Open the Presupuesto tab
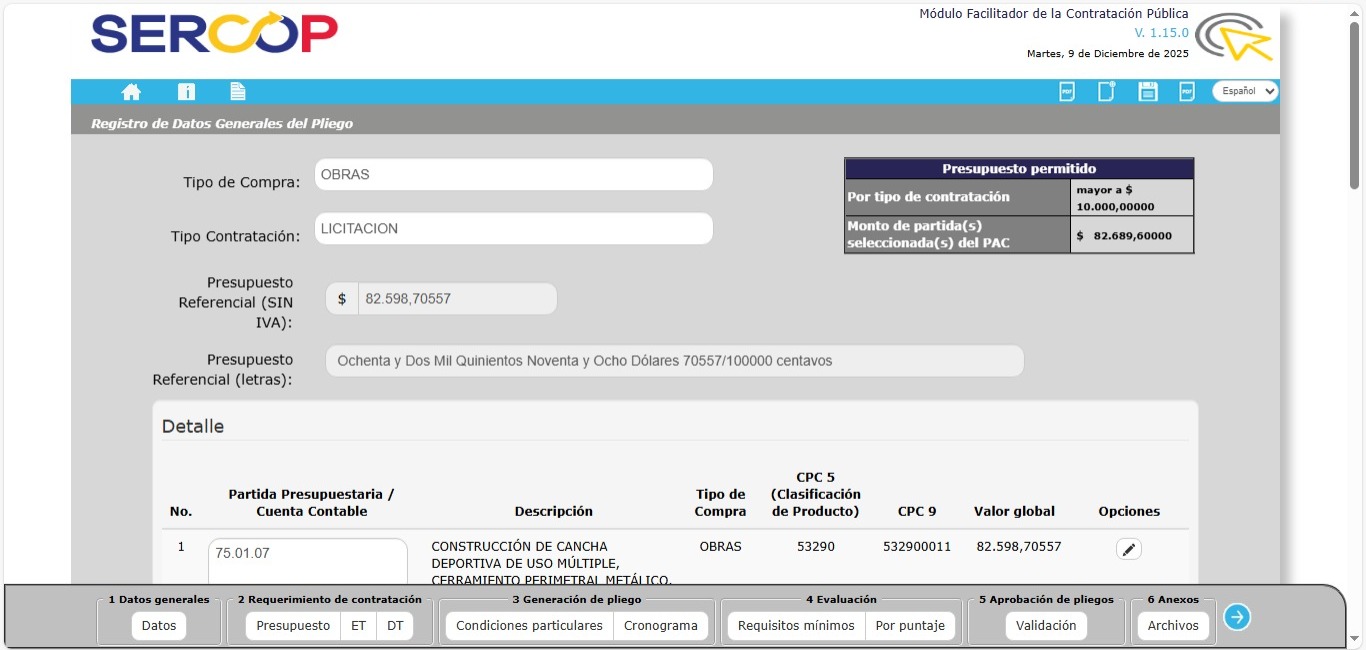The width and height of the screenshot is (1366, 650). click(x=293, y=626)
